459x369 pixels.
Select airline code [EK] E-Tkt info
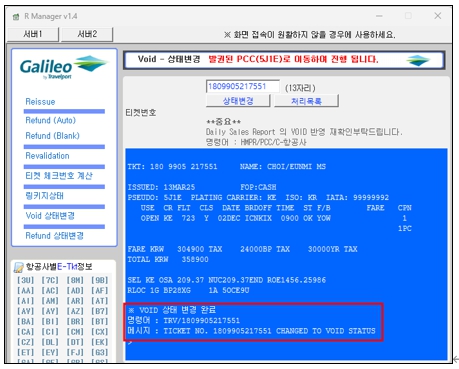click(100, 342)
